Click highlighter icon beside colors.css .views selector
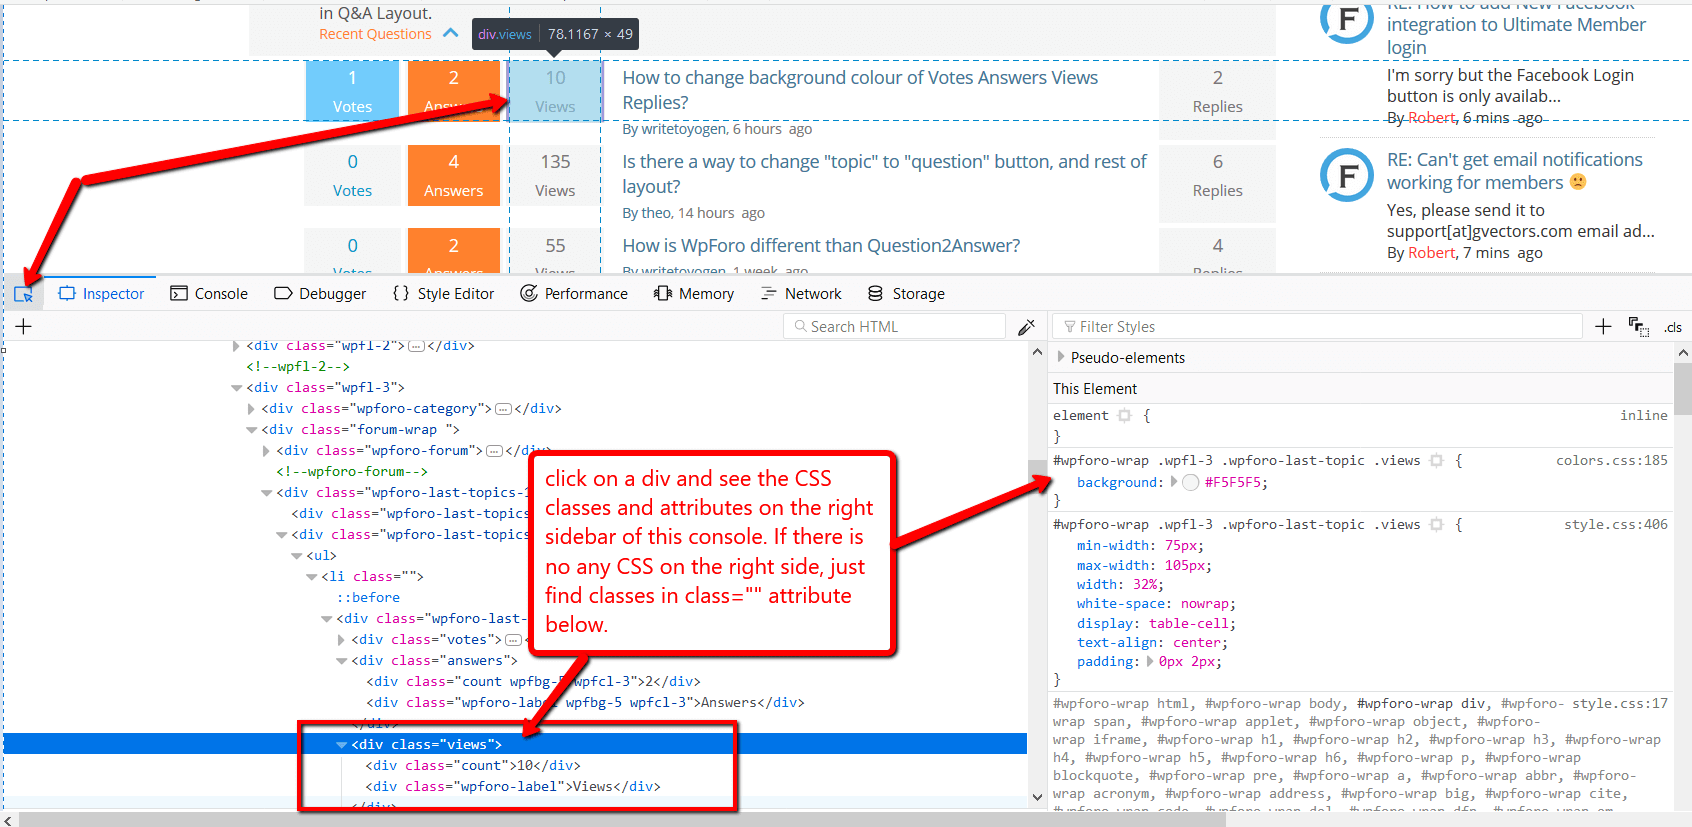Image resolution: width=1692 pixels, height=827 pixels. point(1437,461)
